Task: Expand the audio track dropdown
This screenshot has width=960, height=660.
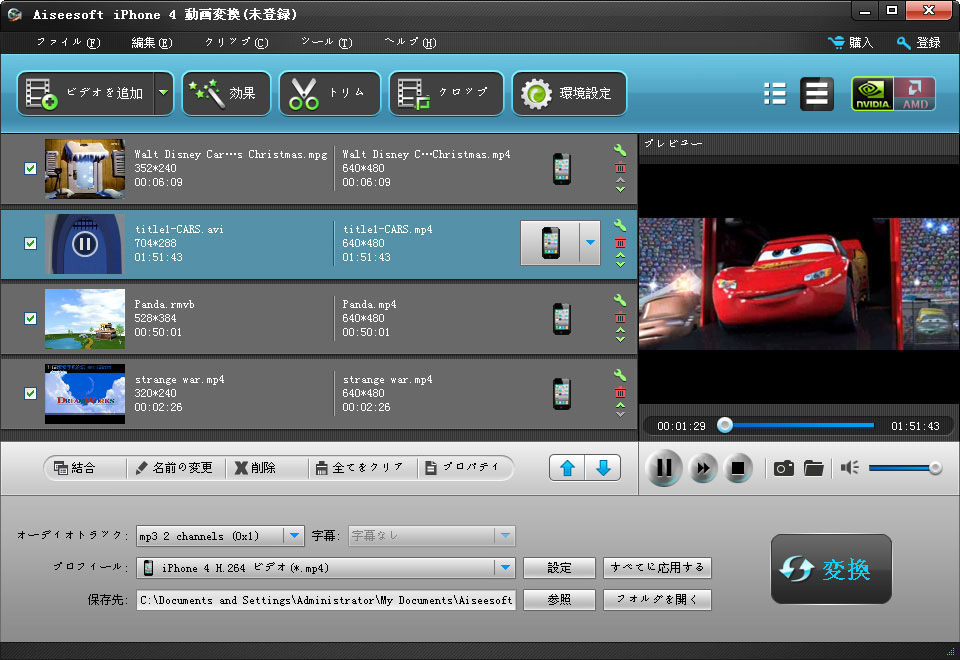Action: (294, 536)
